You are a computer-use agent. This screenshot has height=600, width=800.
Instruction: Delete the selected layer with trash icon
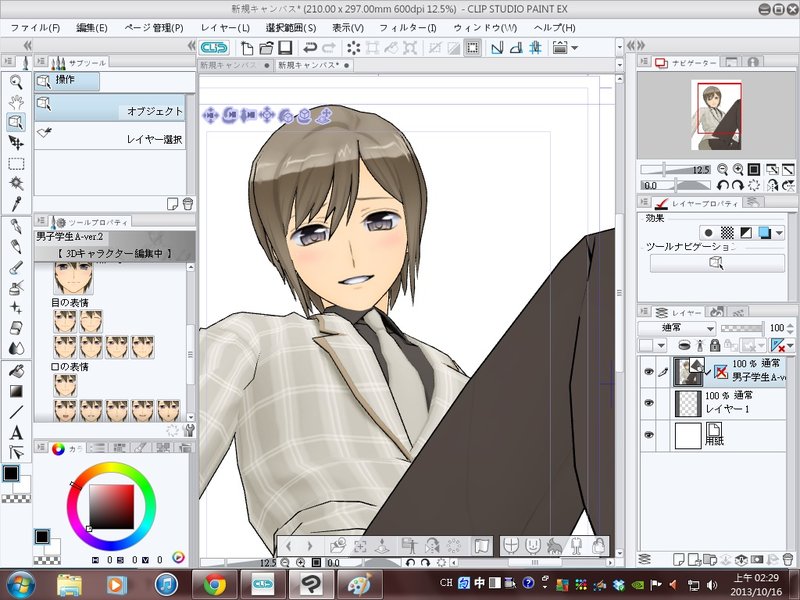(x=788, y=560)
